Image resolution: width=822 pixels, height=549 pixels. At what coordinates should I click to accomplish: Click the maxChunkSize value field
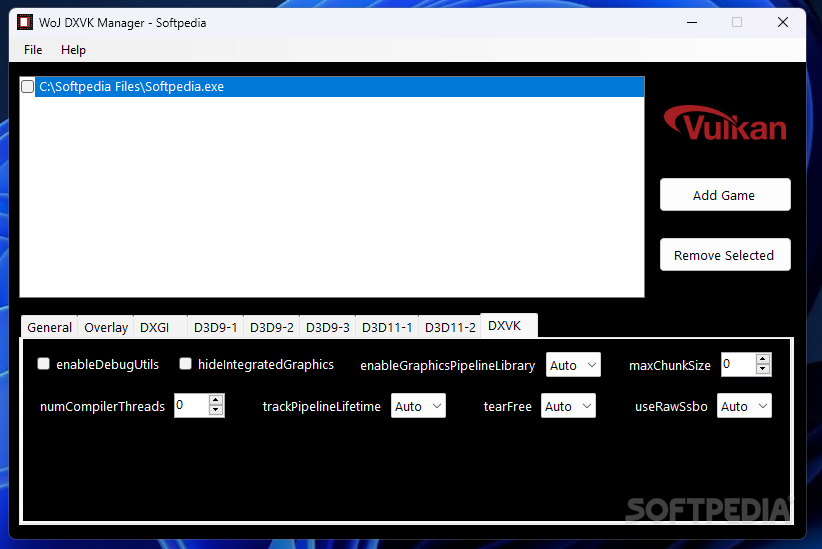coord(738,364)
